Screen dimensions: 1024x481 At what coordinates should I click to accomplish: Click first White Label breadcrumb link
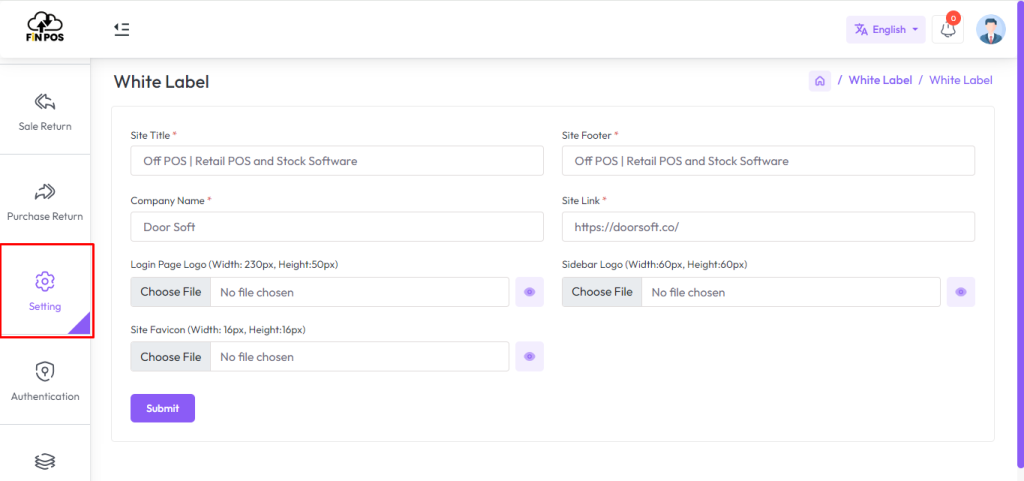pyautogui.click(x=880, y=80)
